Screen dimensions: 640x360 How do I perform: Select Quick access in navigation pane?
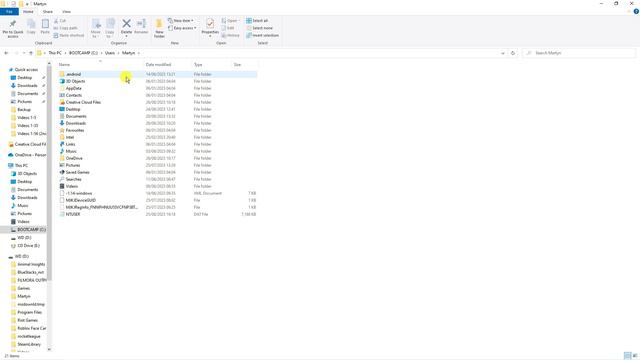pyautogui.click(x=26, y=70)
